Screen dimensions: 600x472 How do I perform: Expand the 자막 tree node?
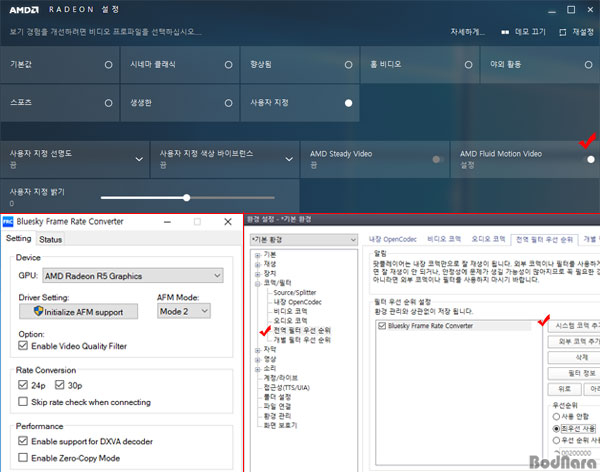click(258, 350)
